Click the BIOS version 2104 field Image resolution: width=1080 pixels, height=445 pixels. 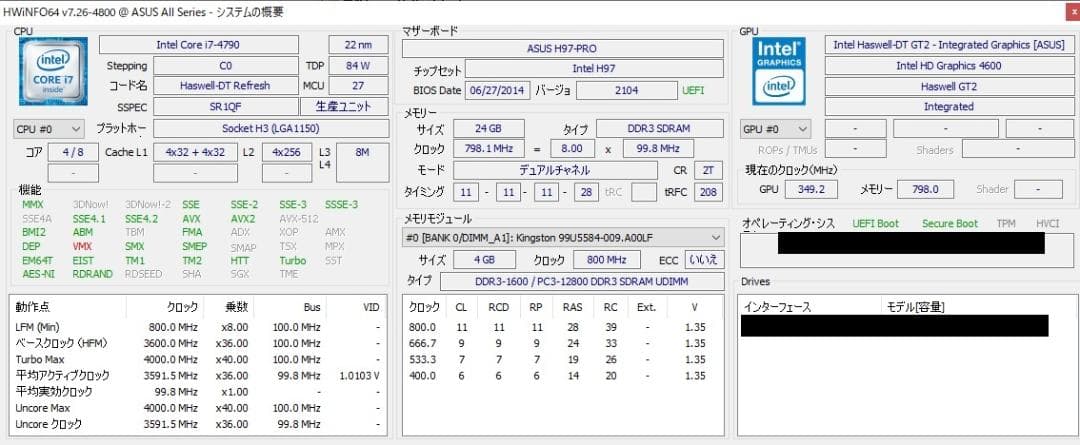point(627,90)
